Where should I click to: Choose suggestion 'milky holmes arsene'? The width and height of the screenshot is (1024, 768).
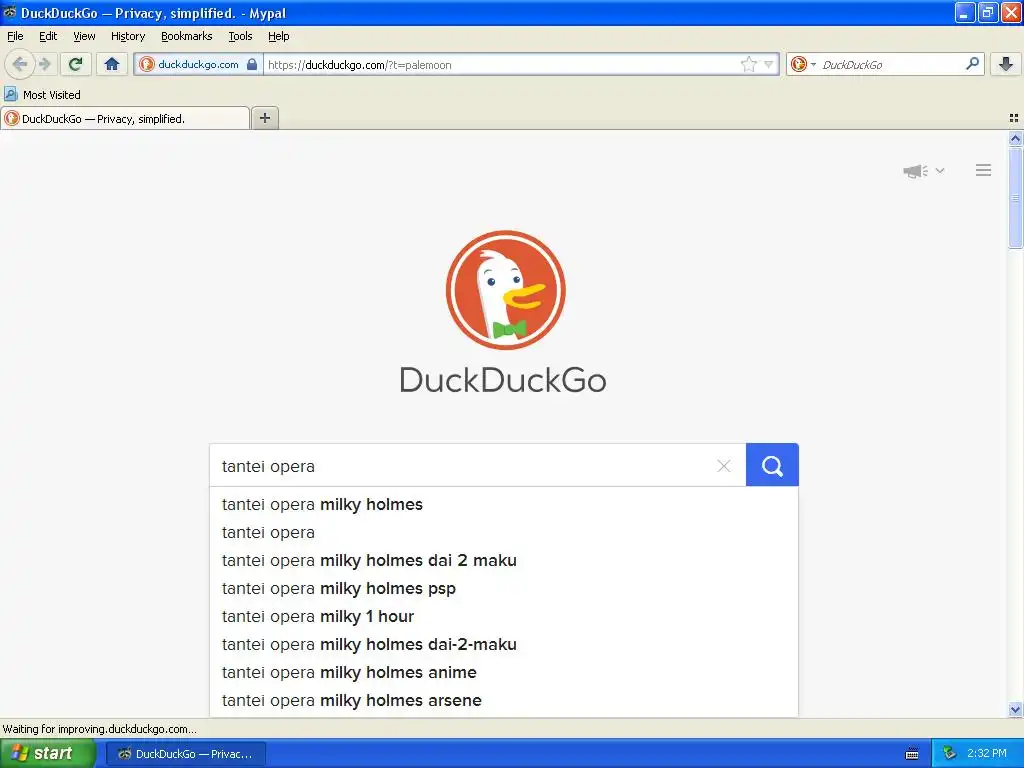coord(504,701)
